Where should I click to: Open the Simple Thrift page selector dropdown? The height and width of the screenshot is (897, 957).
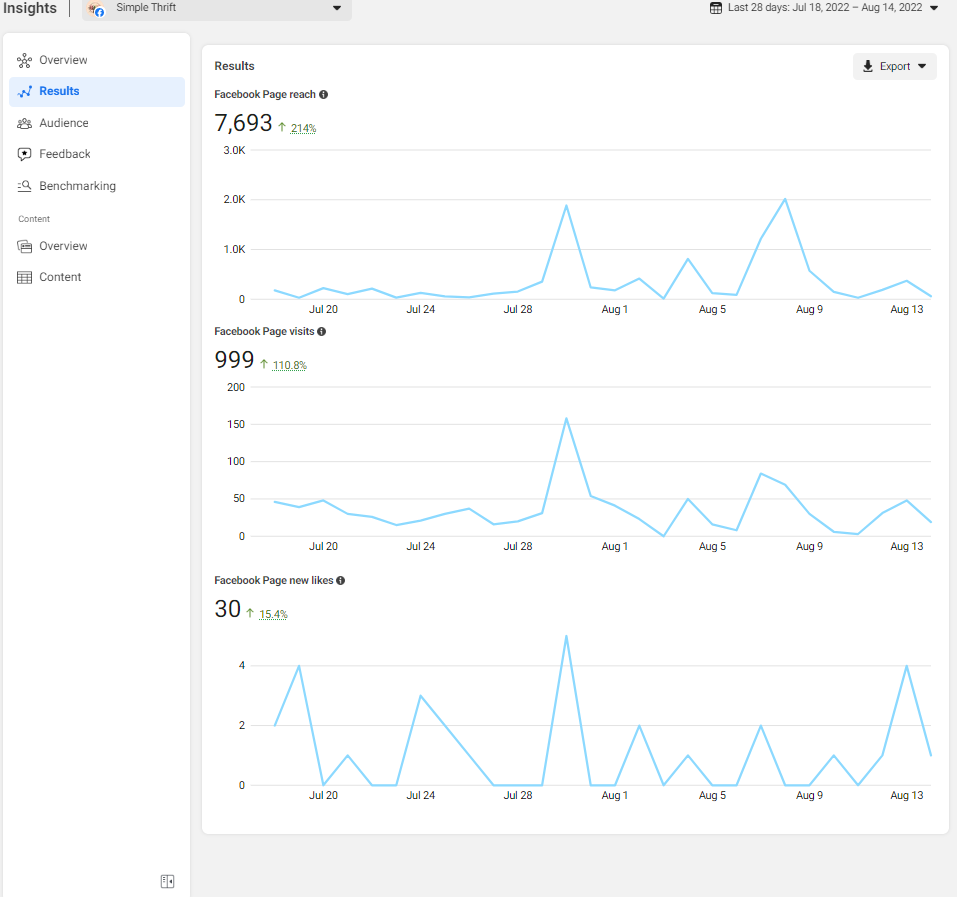pyautogui.click(x=217, y=9)
